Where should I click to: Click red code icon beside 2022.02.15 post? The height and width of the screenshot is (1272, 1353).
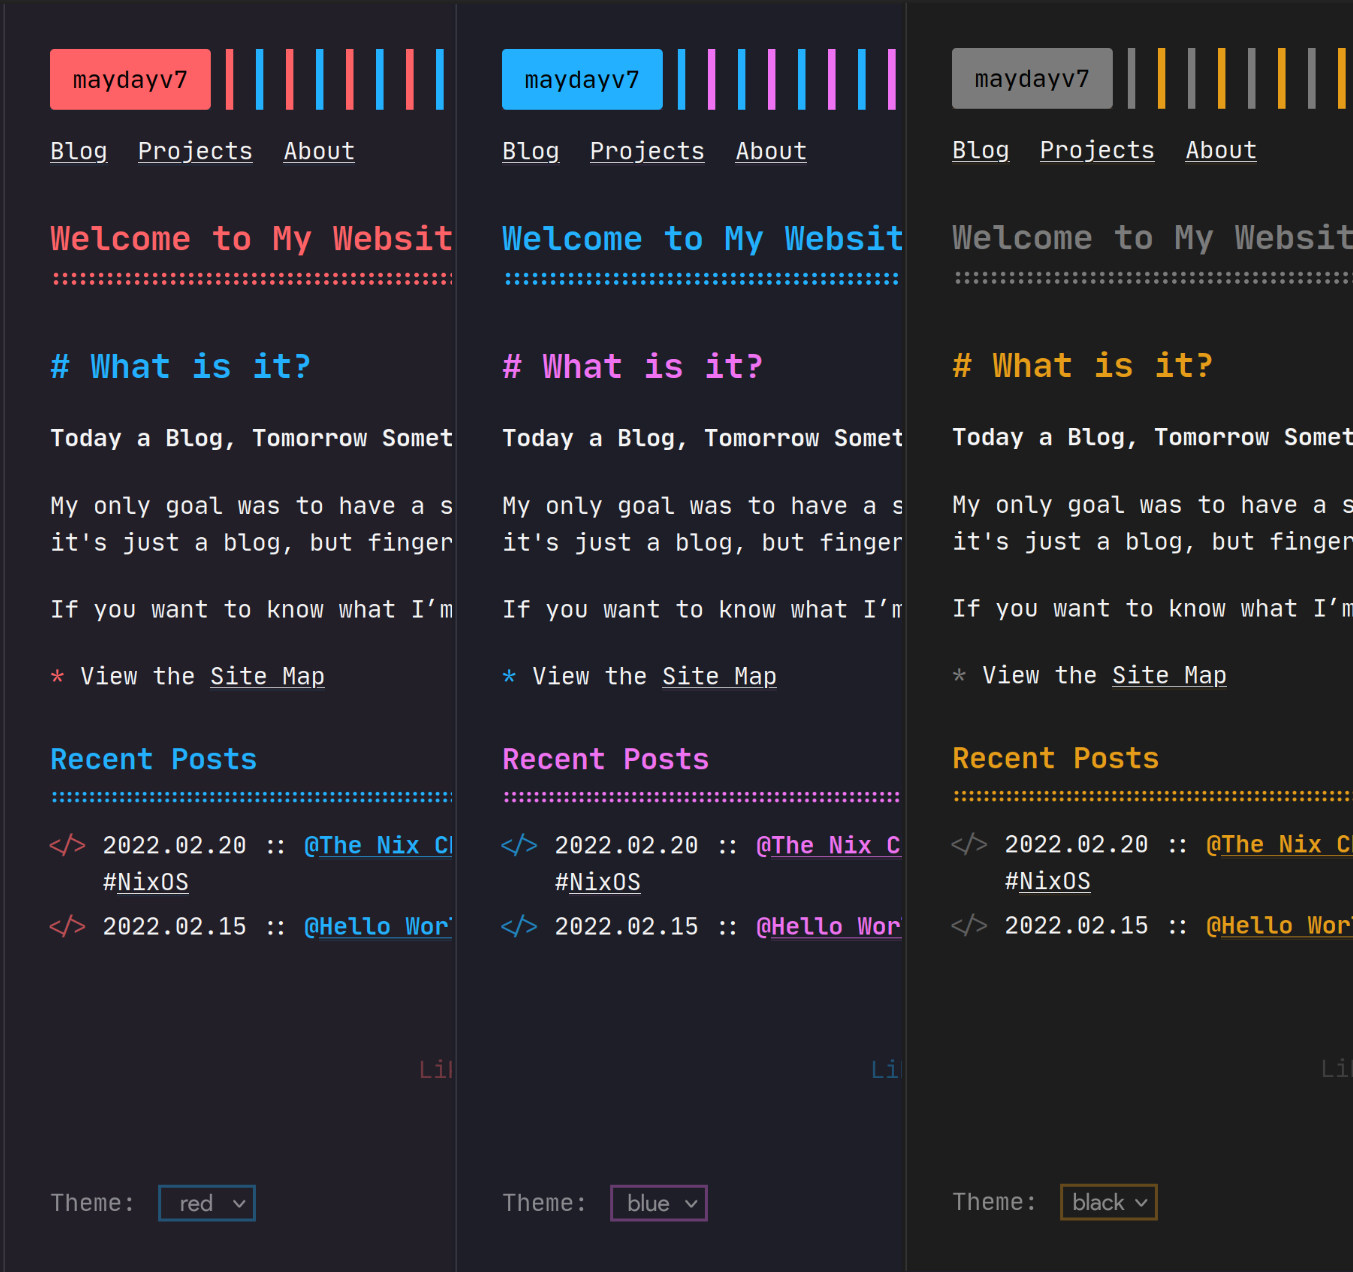pyautogui.click(x=68, y=927)
